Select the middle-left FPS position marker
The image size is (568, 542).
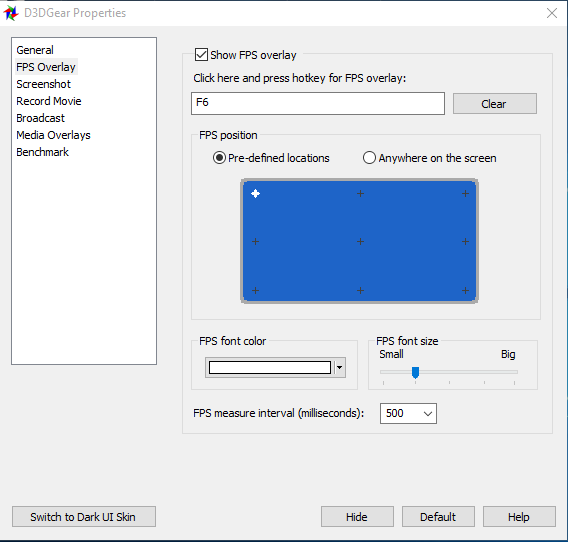coord(255,241)
